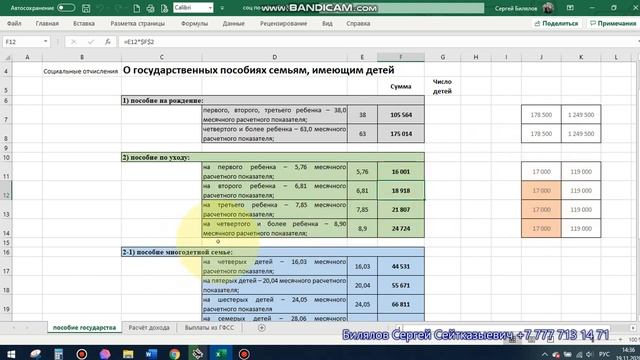Click the Enter checkmark formula icon
The image size is (640, 360).
(x=91, y=42)
